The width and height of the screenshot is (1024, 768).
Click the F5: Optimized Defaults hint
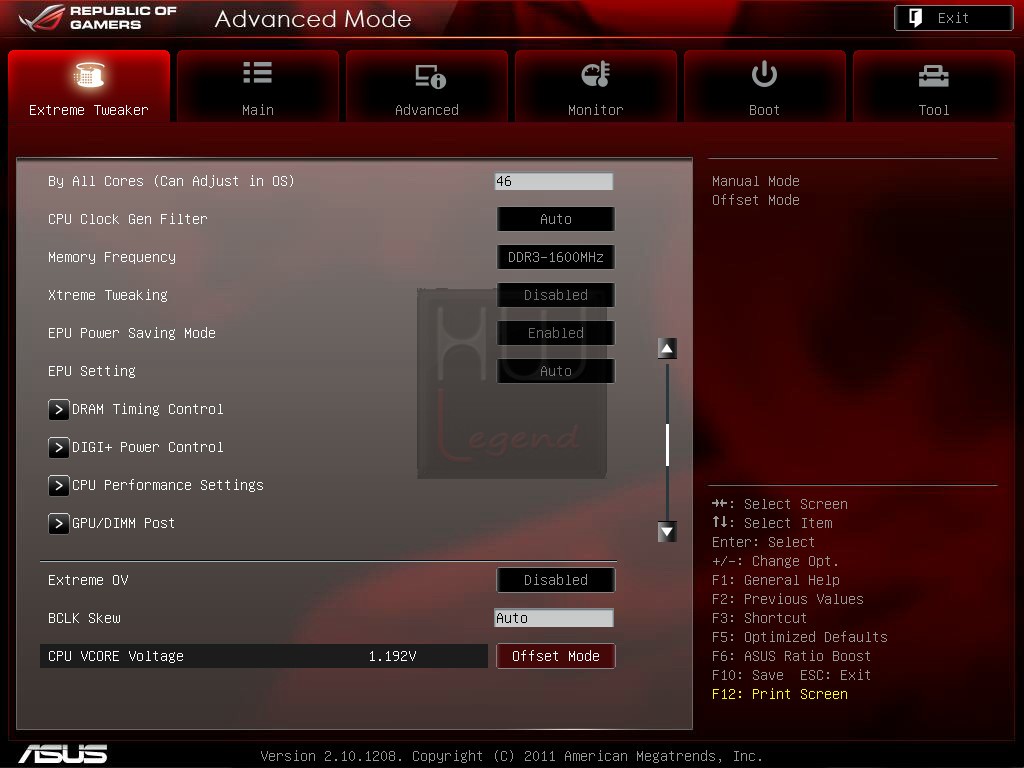click(800, 637)
